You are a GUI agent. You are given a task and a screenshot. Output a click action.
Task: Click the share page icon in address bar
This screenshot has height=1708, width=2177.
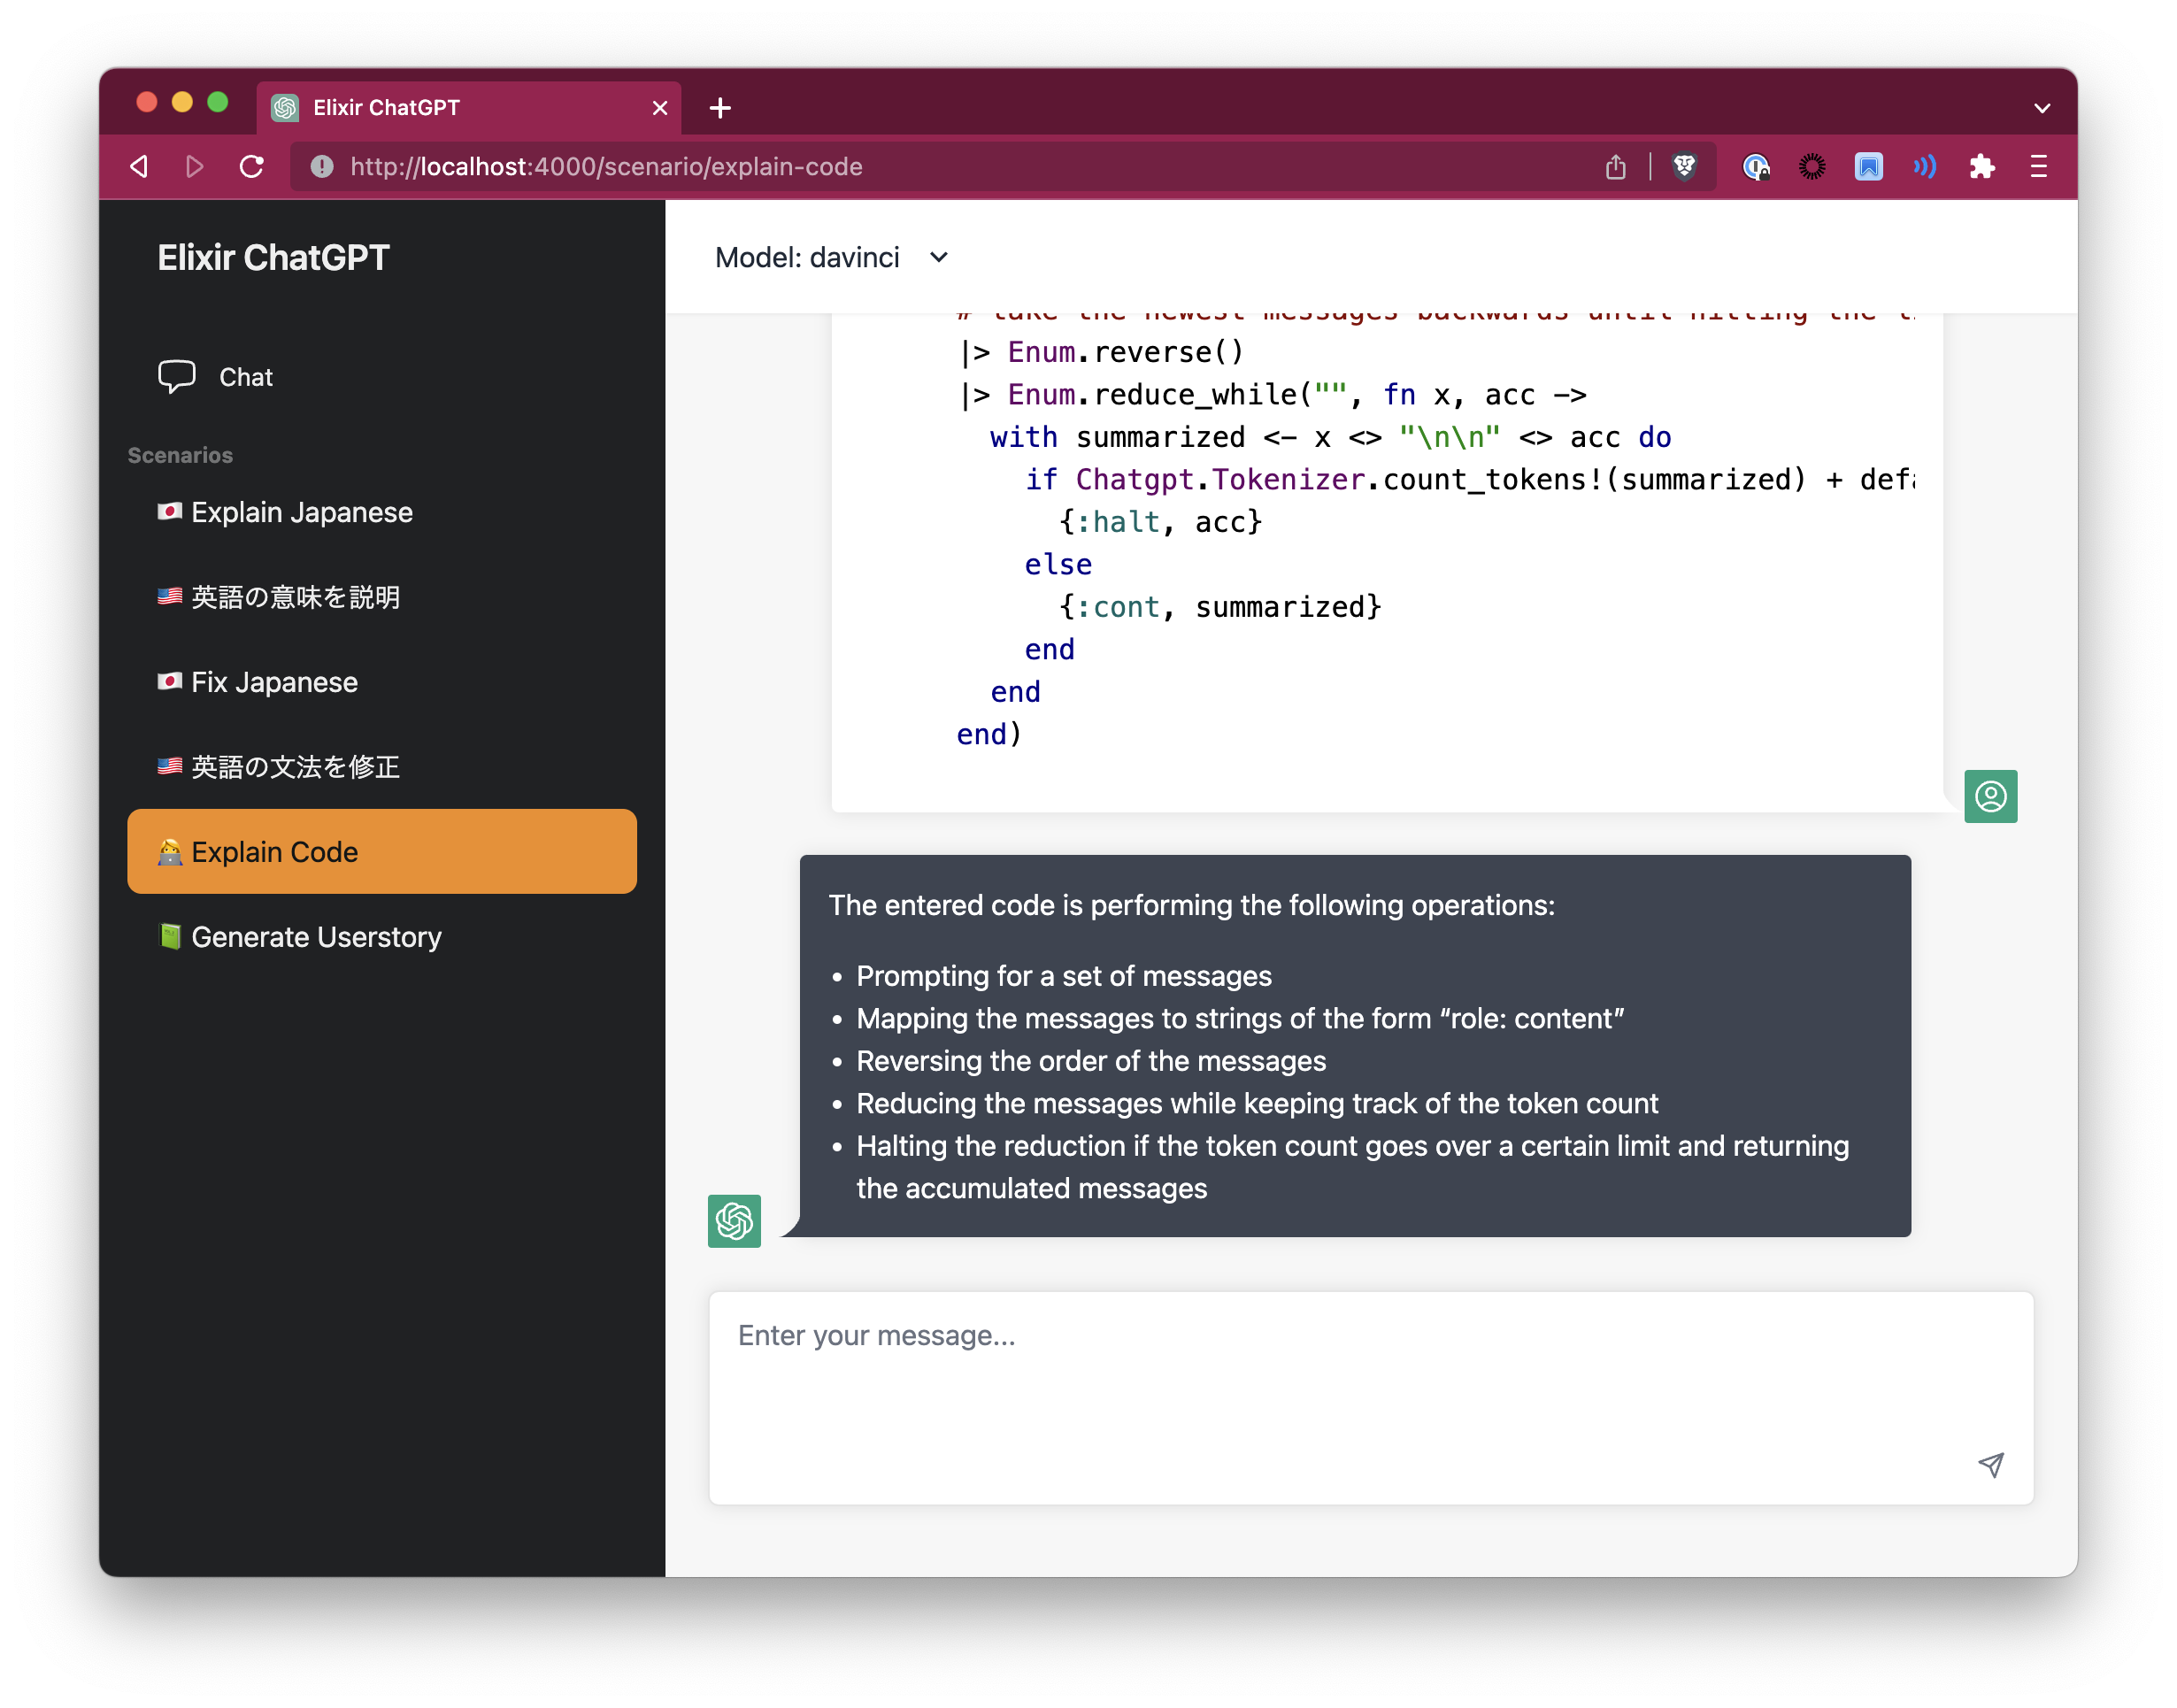click(1615, 166)
